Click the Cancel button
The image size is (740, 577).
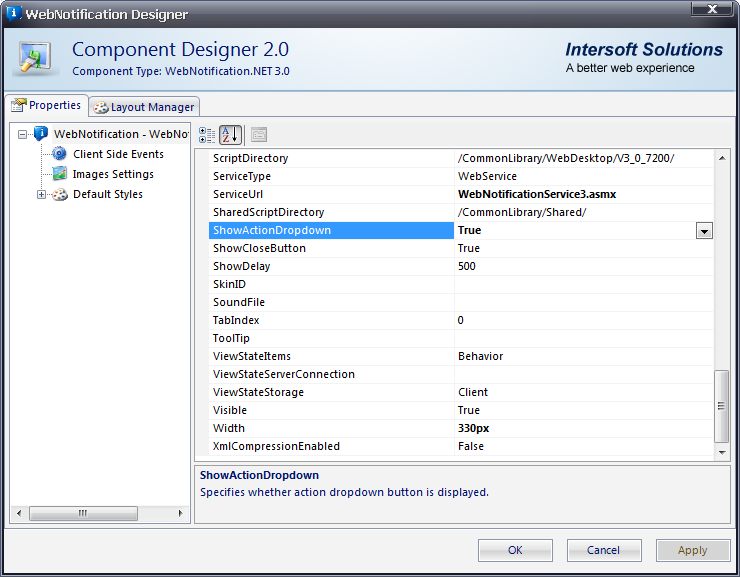(604, 550)
